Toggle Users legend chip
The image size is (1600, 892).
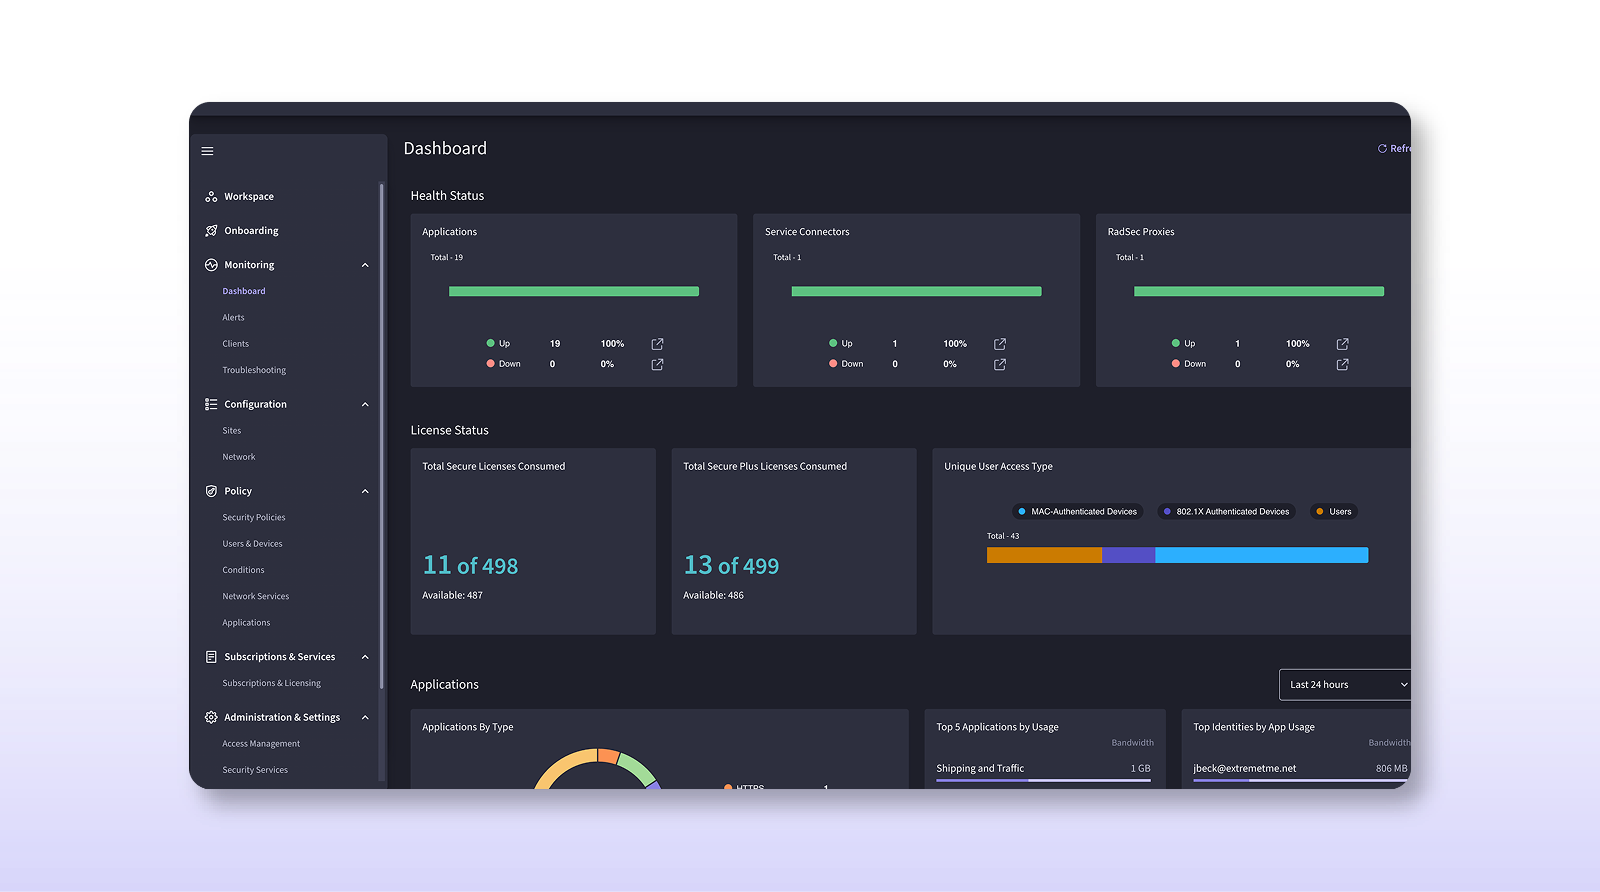pos(1333,512)
